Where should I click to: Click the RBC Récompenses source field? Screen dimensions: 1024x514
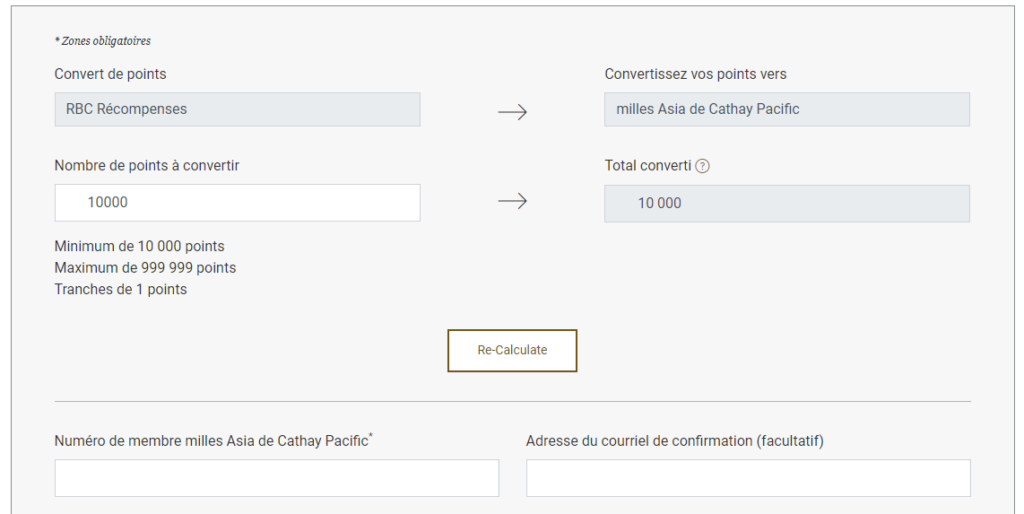(x=237, y=109)
